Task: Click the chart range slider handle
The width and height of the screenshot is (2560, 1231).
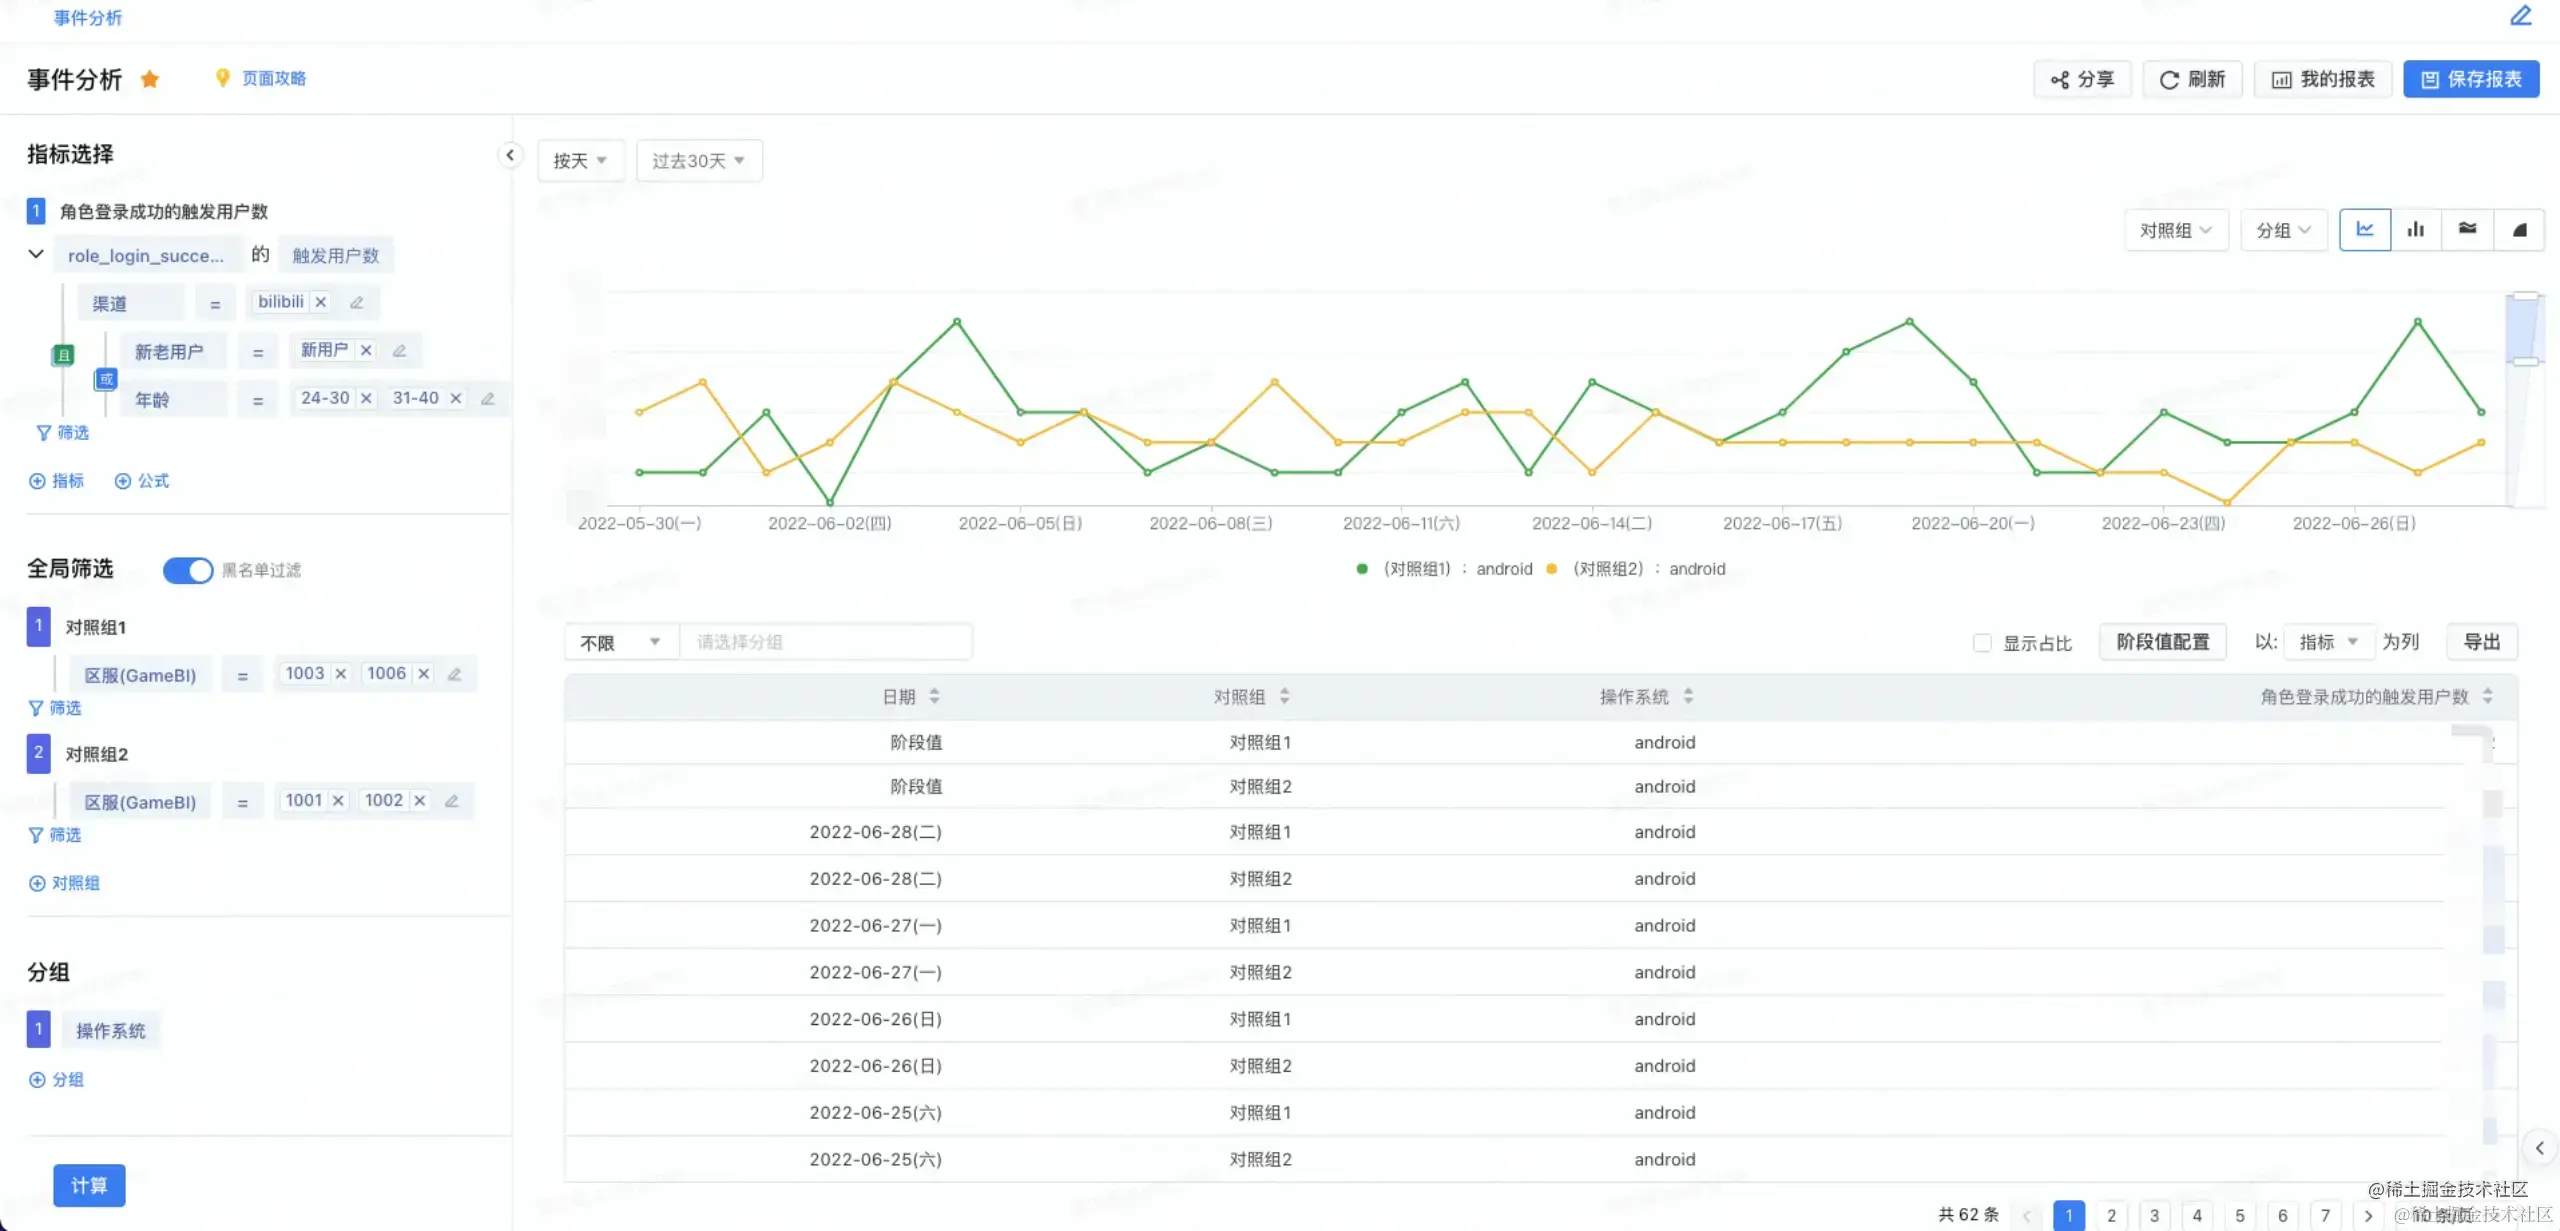Action: tap(2525, 361)
